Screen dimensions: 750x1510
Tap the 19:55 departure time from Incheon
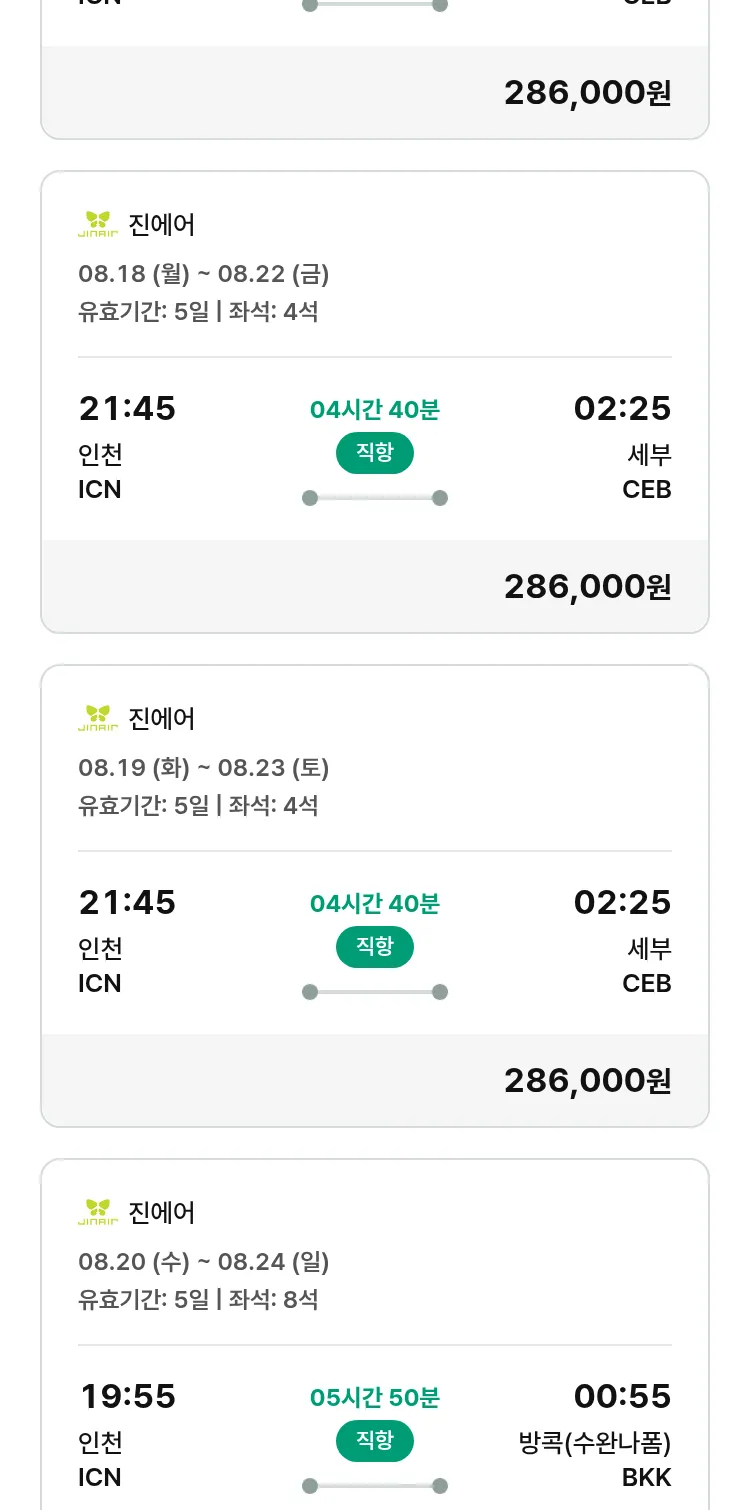[x=127, y=1396]
